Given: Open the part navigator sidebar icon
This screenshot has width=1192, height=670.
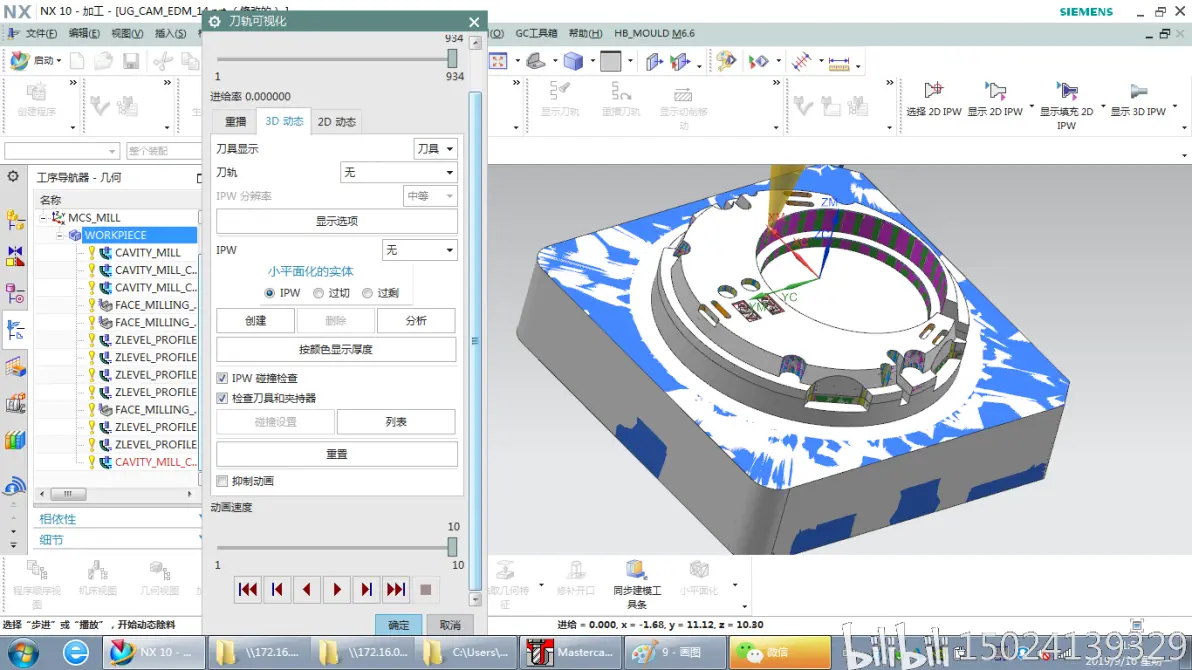Looking at the screenshot, I should point(14,292).
